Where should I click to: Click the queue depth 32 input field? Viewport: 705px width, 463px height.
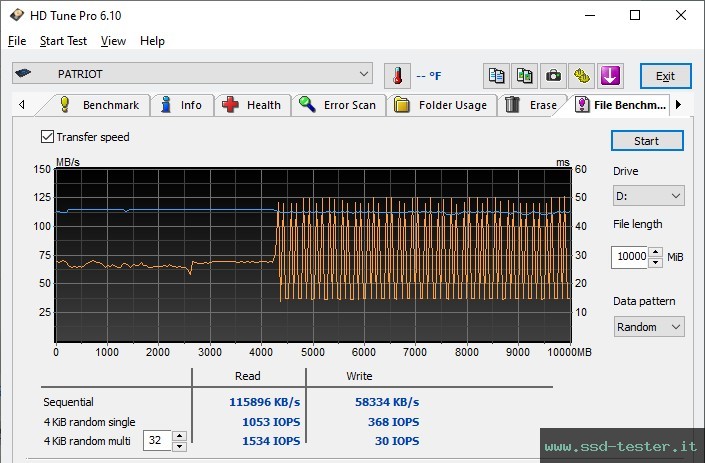coord(157,441)
